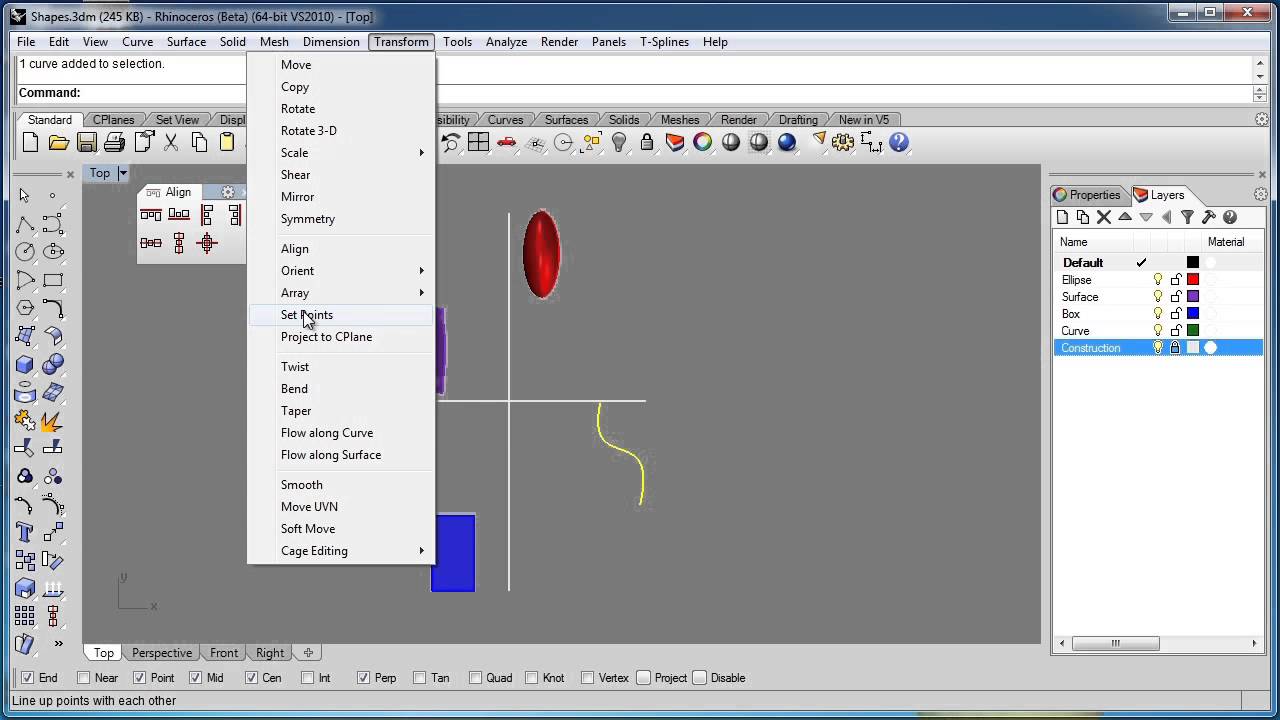Viewport: 1280px width, 720px height.
Task: Toggle the Near osnap checkbox
Action: point(84,678)
